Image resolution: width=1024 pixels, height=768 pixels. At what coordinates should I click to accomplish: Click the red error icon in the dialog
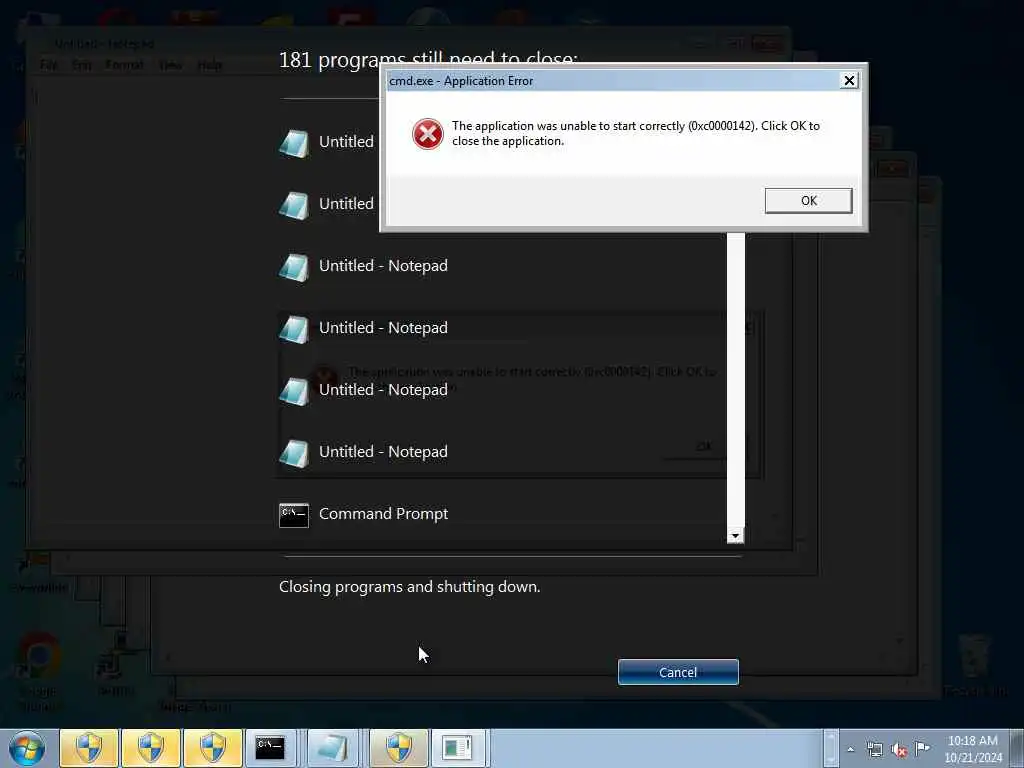pos(427,134)
